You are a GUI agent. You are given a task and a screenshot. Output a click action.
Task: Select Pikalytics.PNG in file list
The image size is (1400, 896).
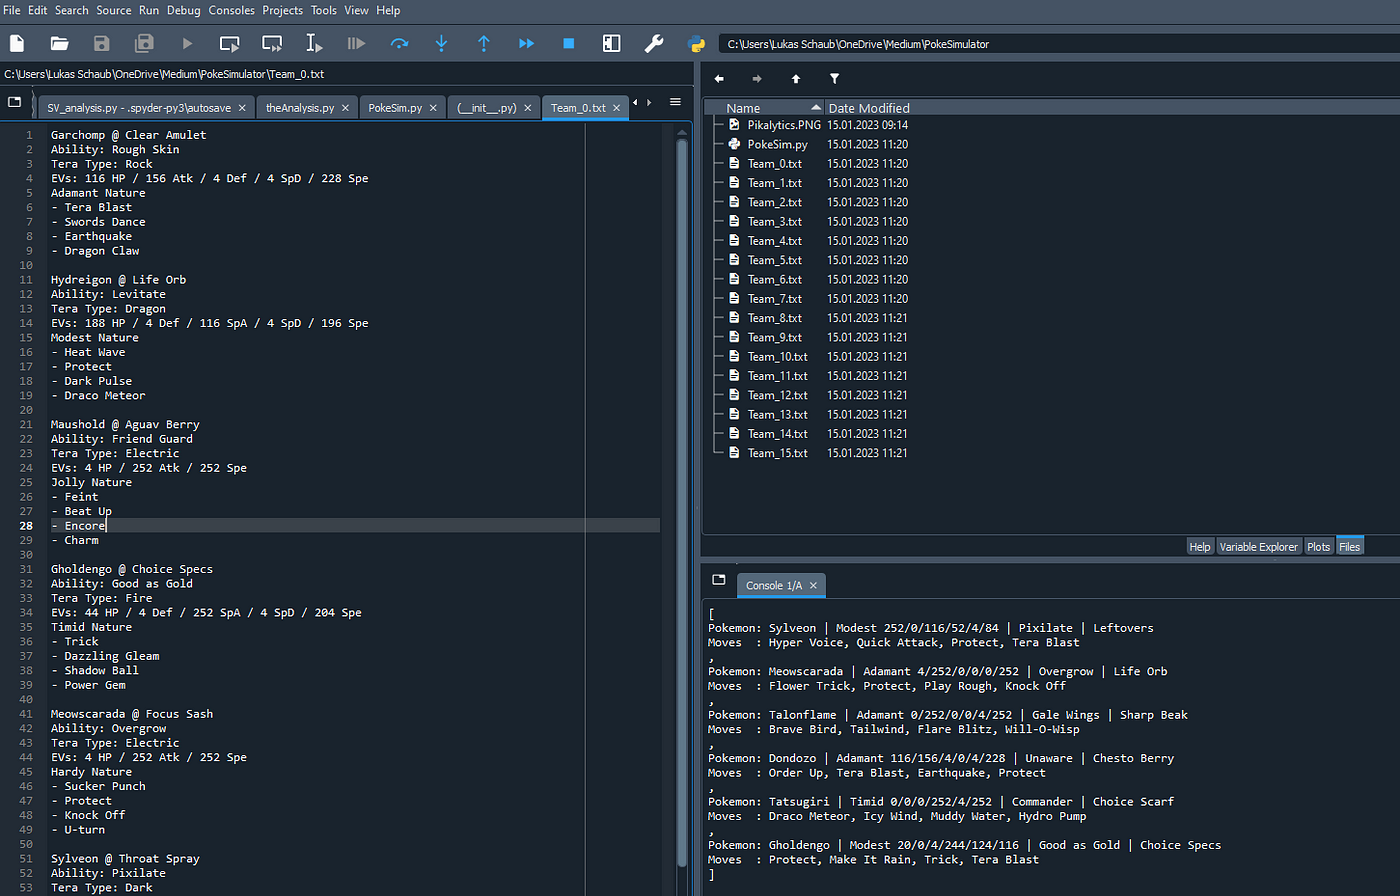784,125
